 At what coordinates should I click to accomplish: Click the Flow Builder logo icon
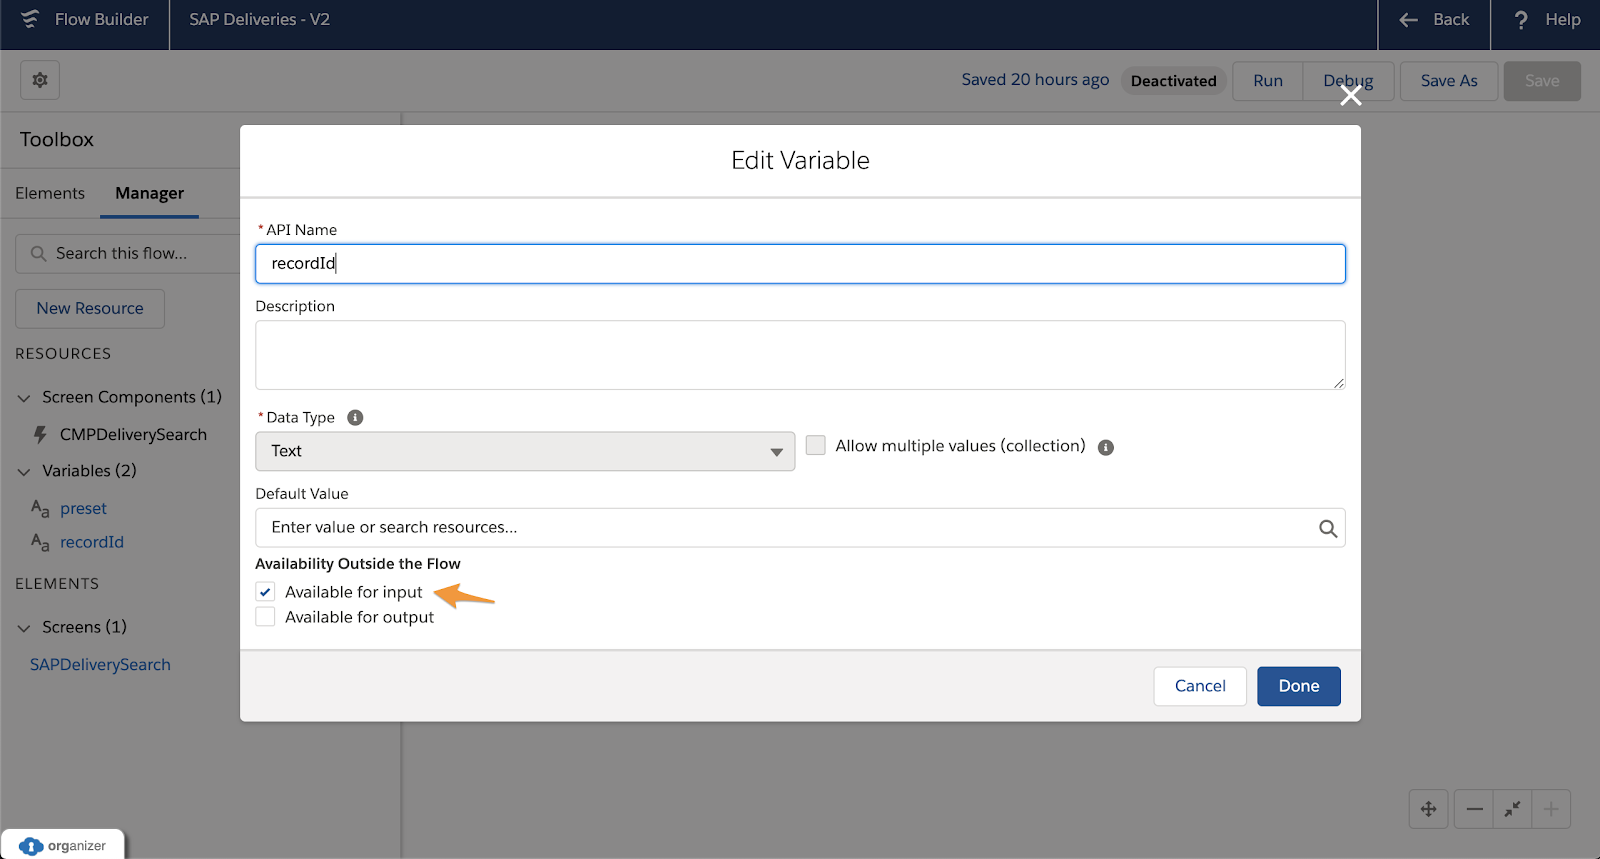click(30, 19)
